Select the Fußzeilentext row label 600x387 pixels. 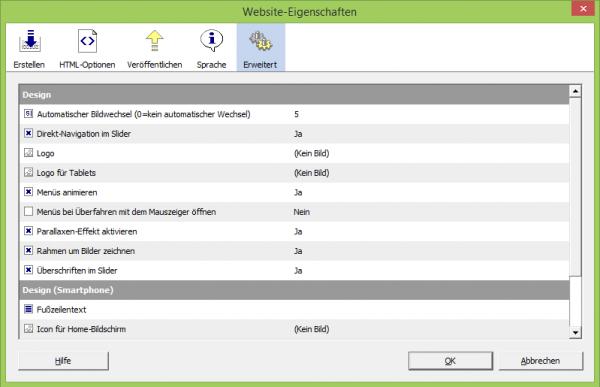(x=61, y=309)
